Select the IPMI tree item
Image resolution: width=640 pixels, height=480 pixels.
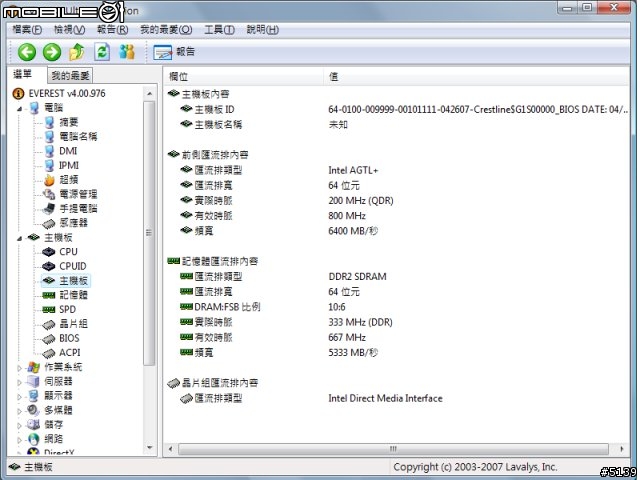61,165
